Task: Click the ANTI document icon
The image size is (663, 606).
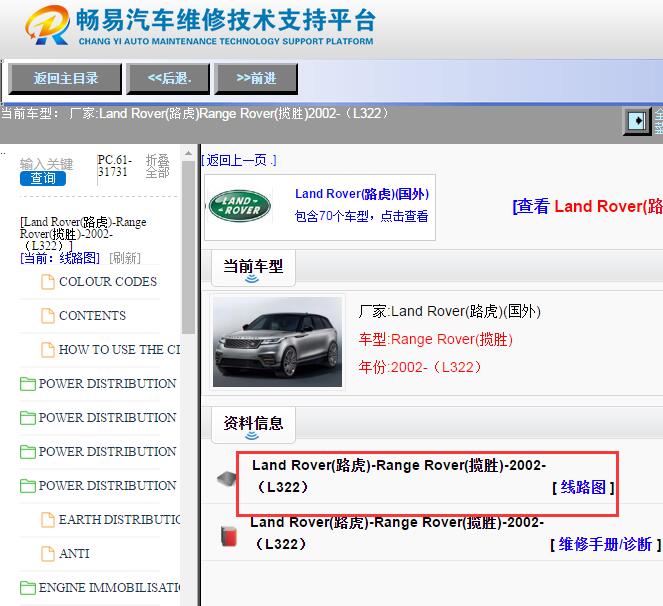Action: coord(48,554)
